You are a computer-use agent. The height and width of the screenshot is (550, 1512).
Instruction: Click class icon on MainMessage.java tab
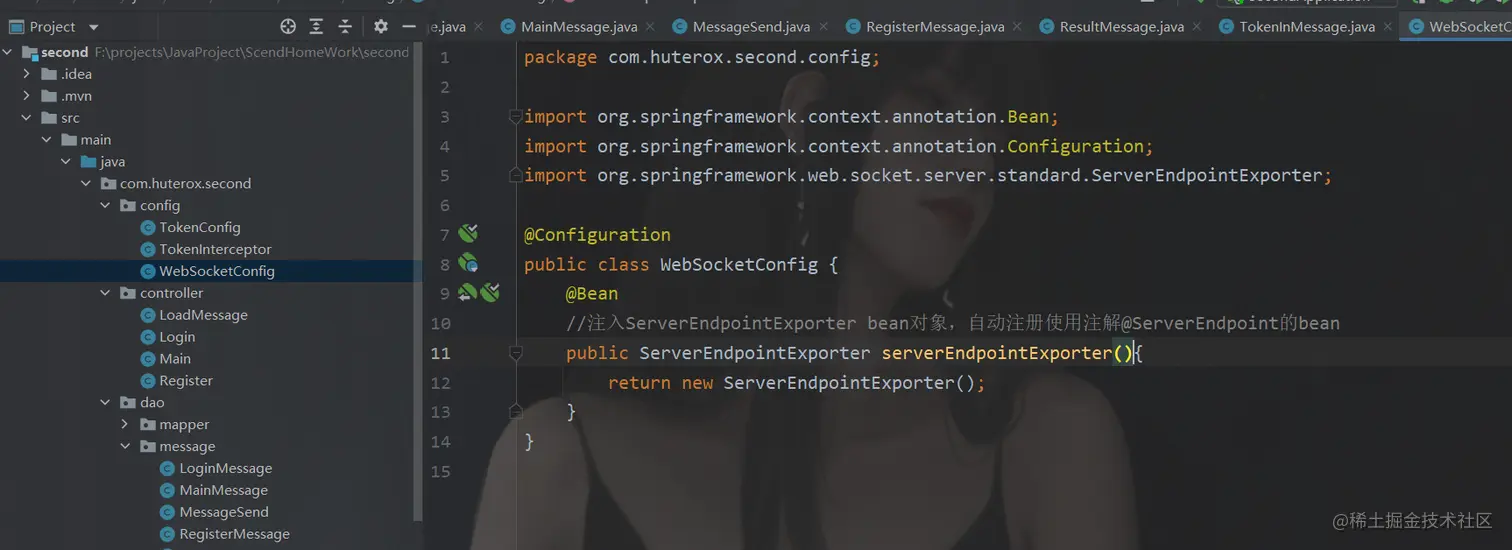pyautogui.click(x=508, y=27)
